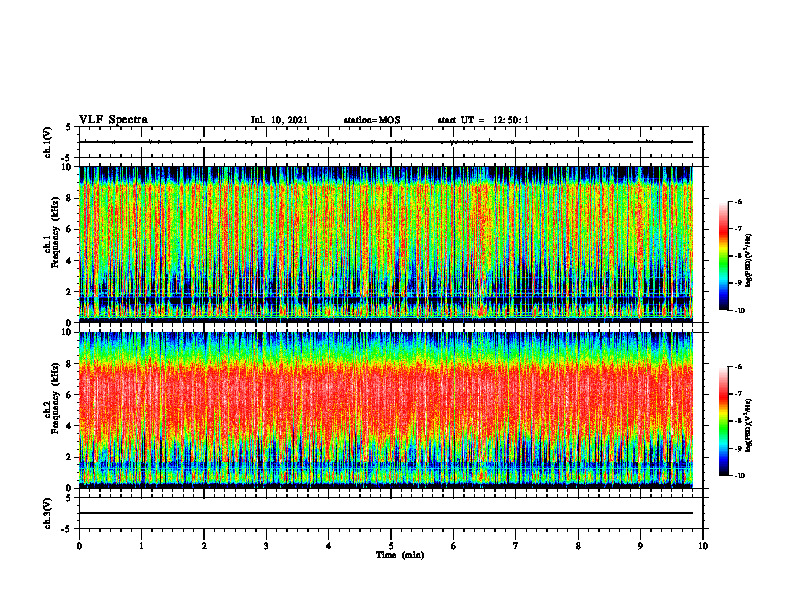Click the ch.2 spectrogram panel
The width and height of the screenshot is (792, 612).
pos(385,410)
